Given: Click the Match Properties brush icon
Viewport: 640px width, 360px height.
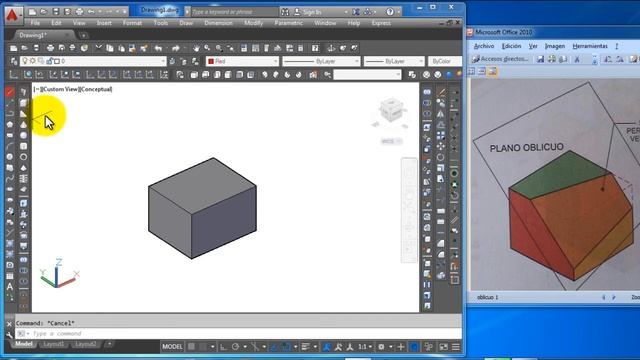Looking at the screenshot, I should point(144,48).
